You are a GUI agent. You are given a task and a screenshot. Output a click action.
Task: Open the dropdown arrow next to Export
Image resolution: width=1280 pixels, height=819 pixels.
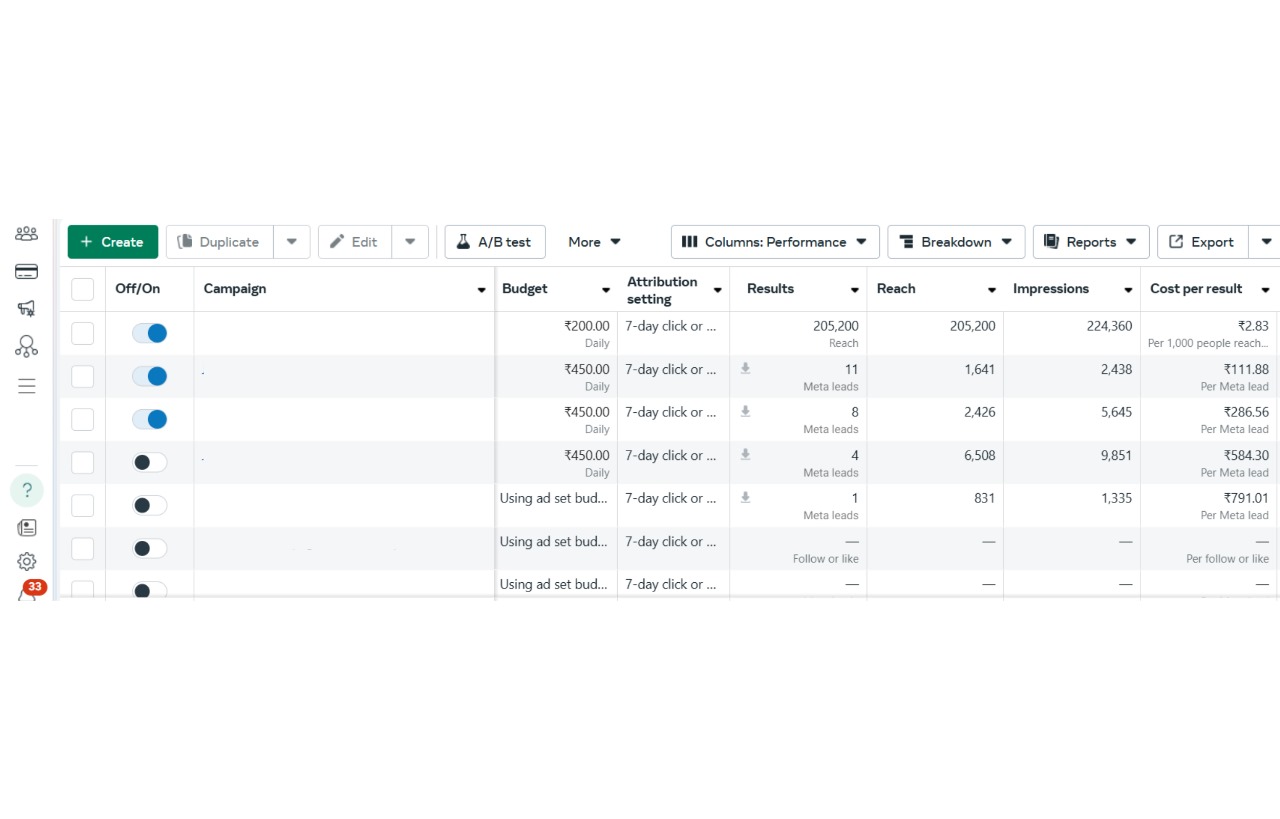click(1266, 242)
